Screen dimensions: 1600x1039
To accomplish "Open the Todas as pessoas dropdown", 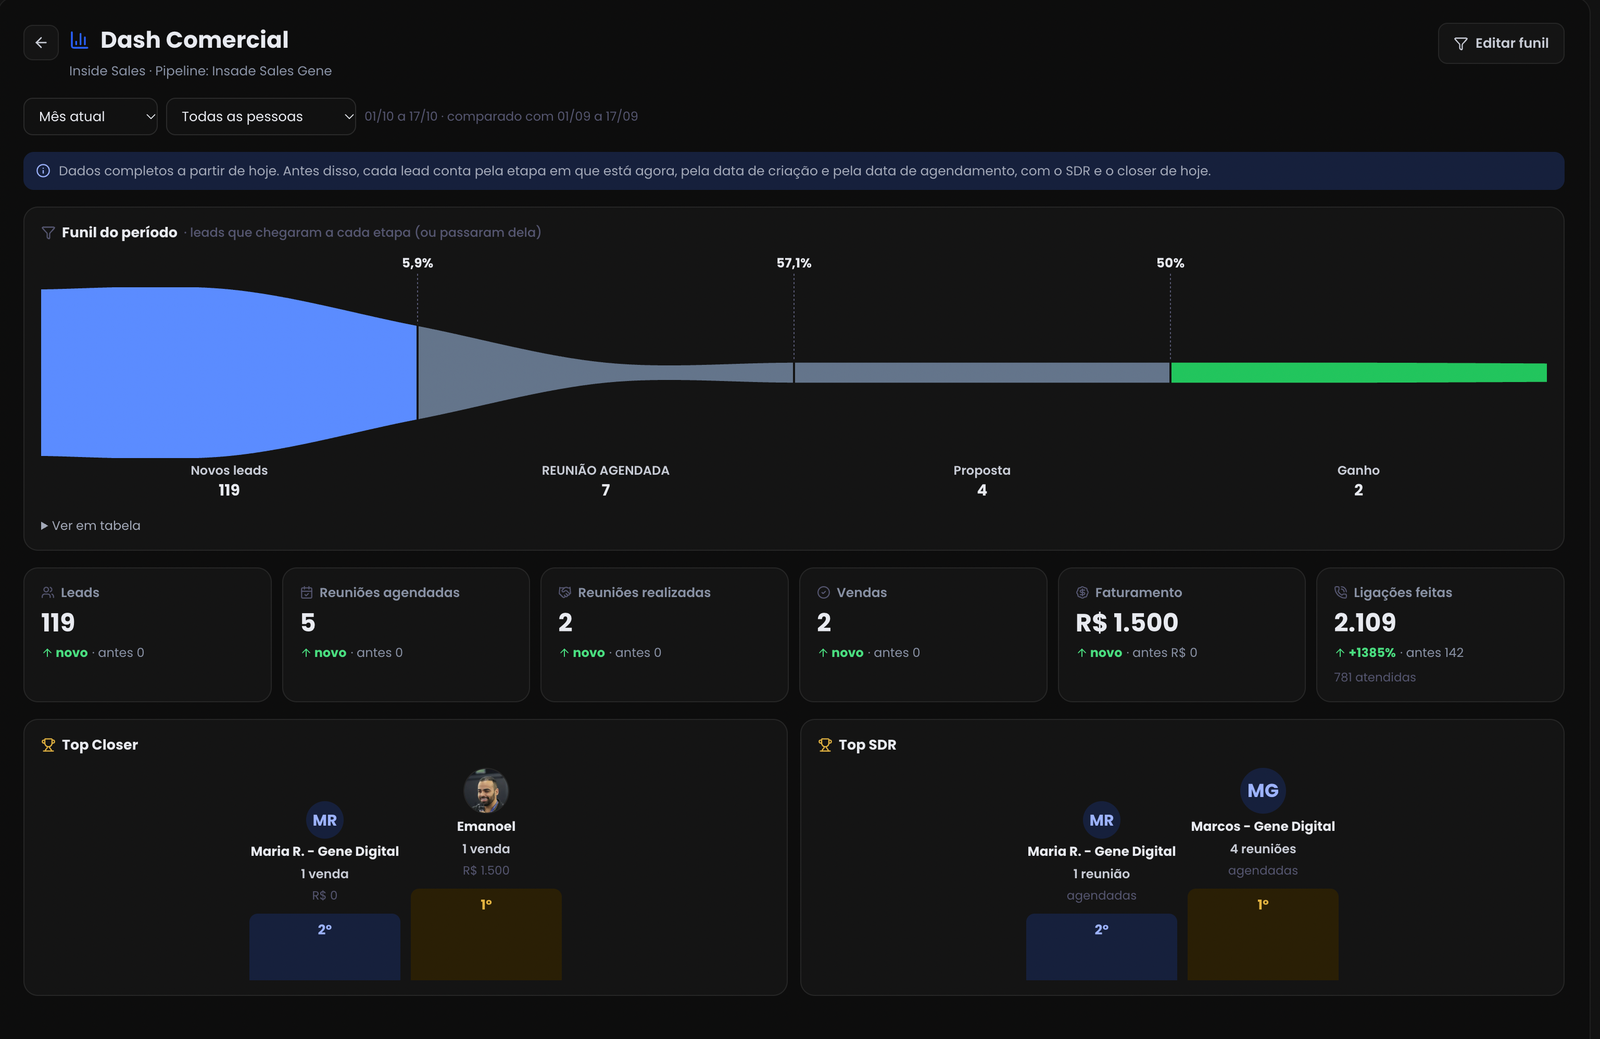I will (x=261, y=116).
